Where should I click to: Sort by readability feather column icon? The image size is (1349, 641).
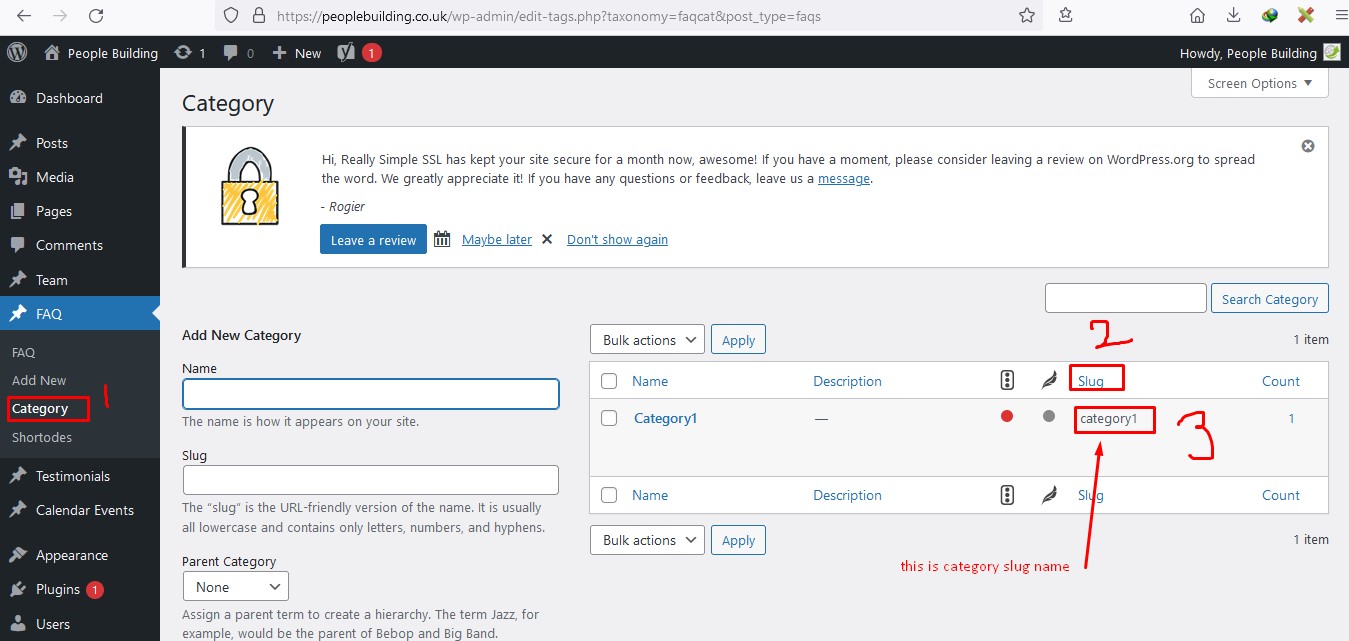[x=1049, y=381]
